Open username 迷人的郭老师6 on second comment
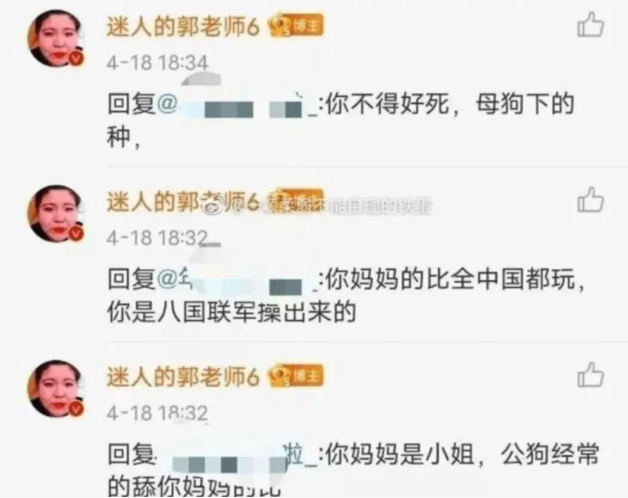Image resolution: width=628 pixels, height=498 pixels. [x=183, y=202]
